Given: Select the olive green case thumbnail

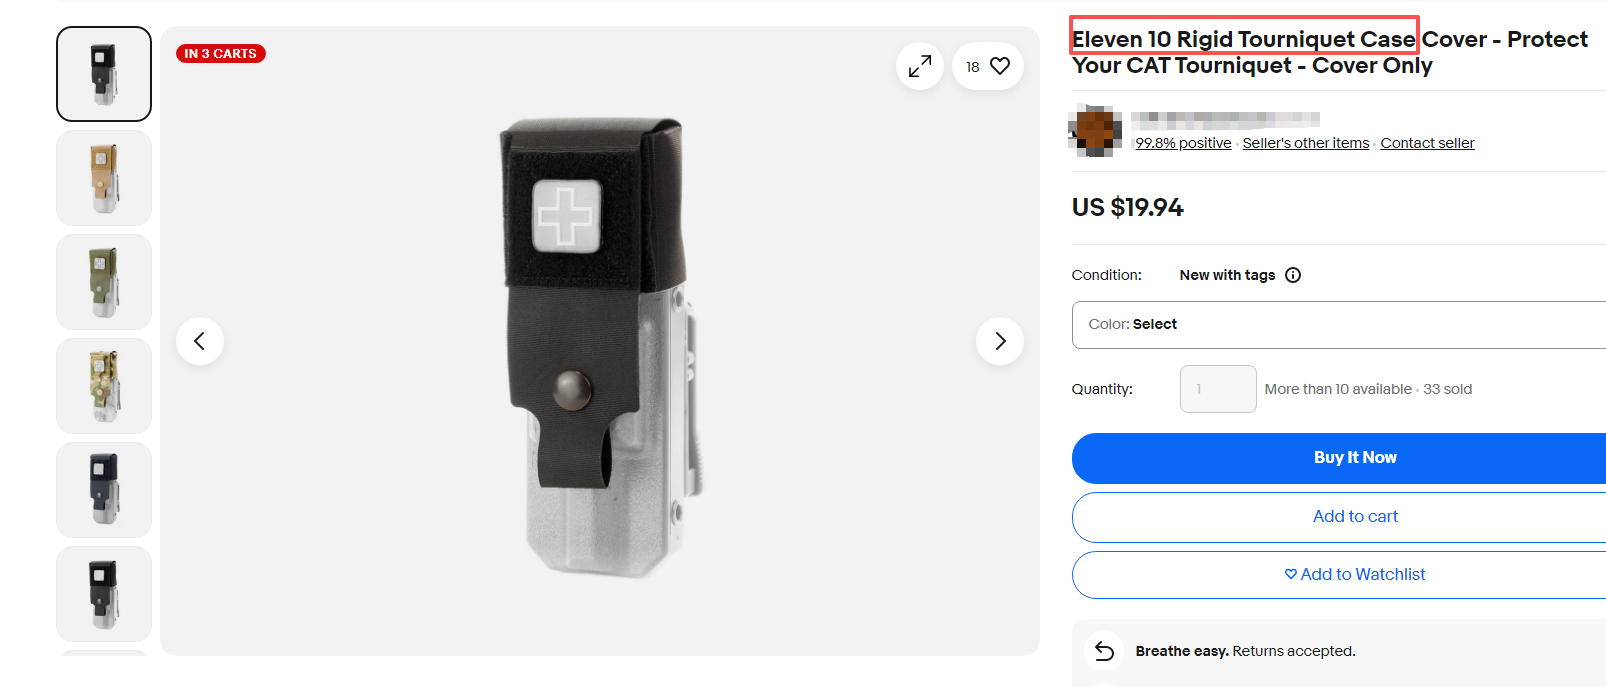Looking at the screenshot, I should 104,282.
